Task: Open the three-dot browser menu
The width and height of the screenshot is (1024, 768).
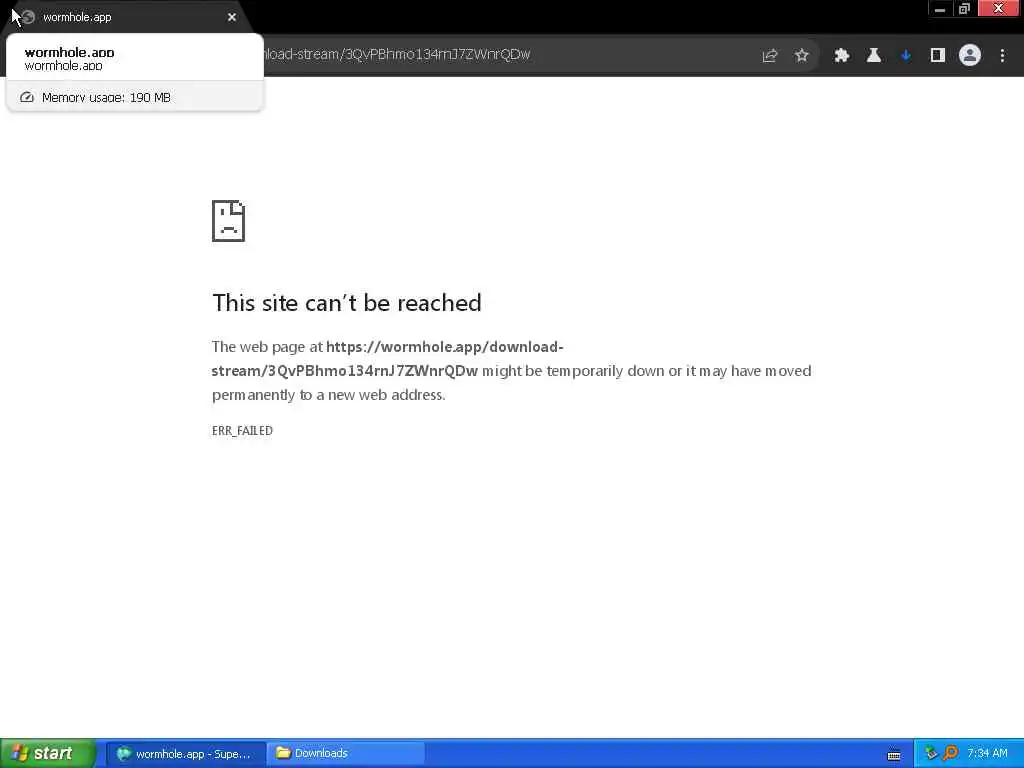Action: [x=1002, y=56]
